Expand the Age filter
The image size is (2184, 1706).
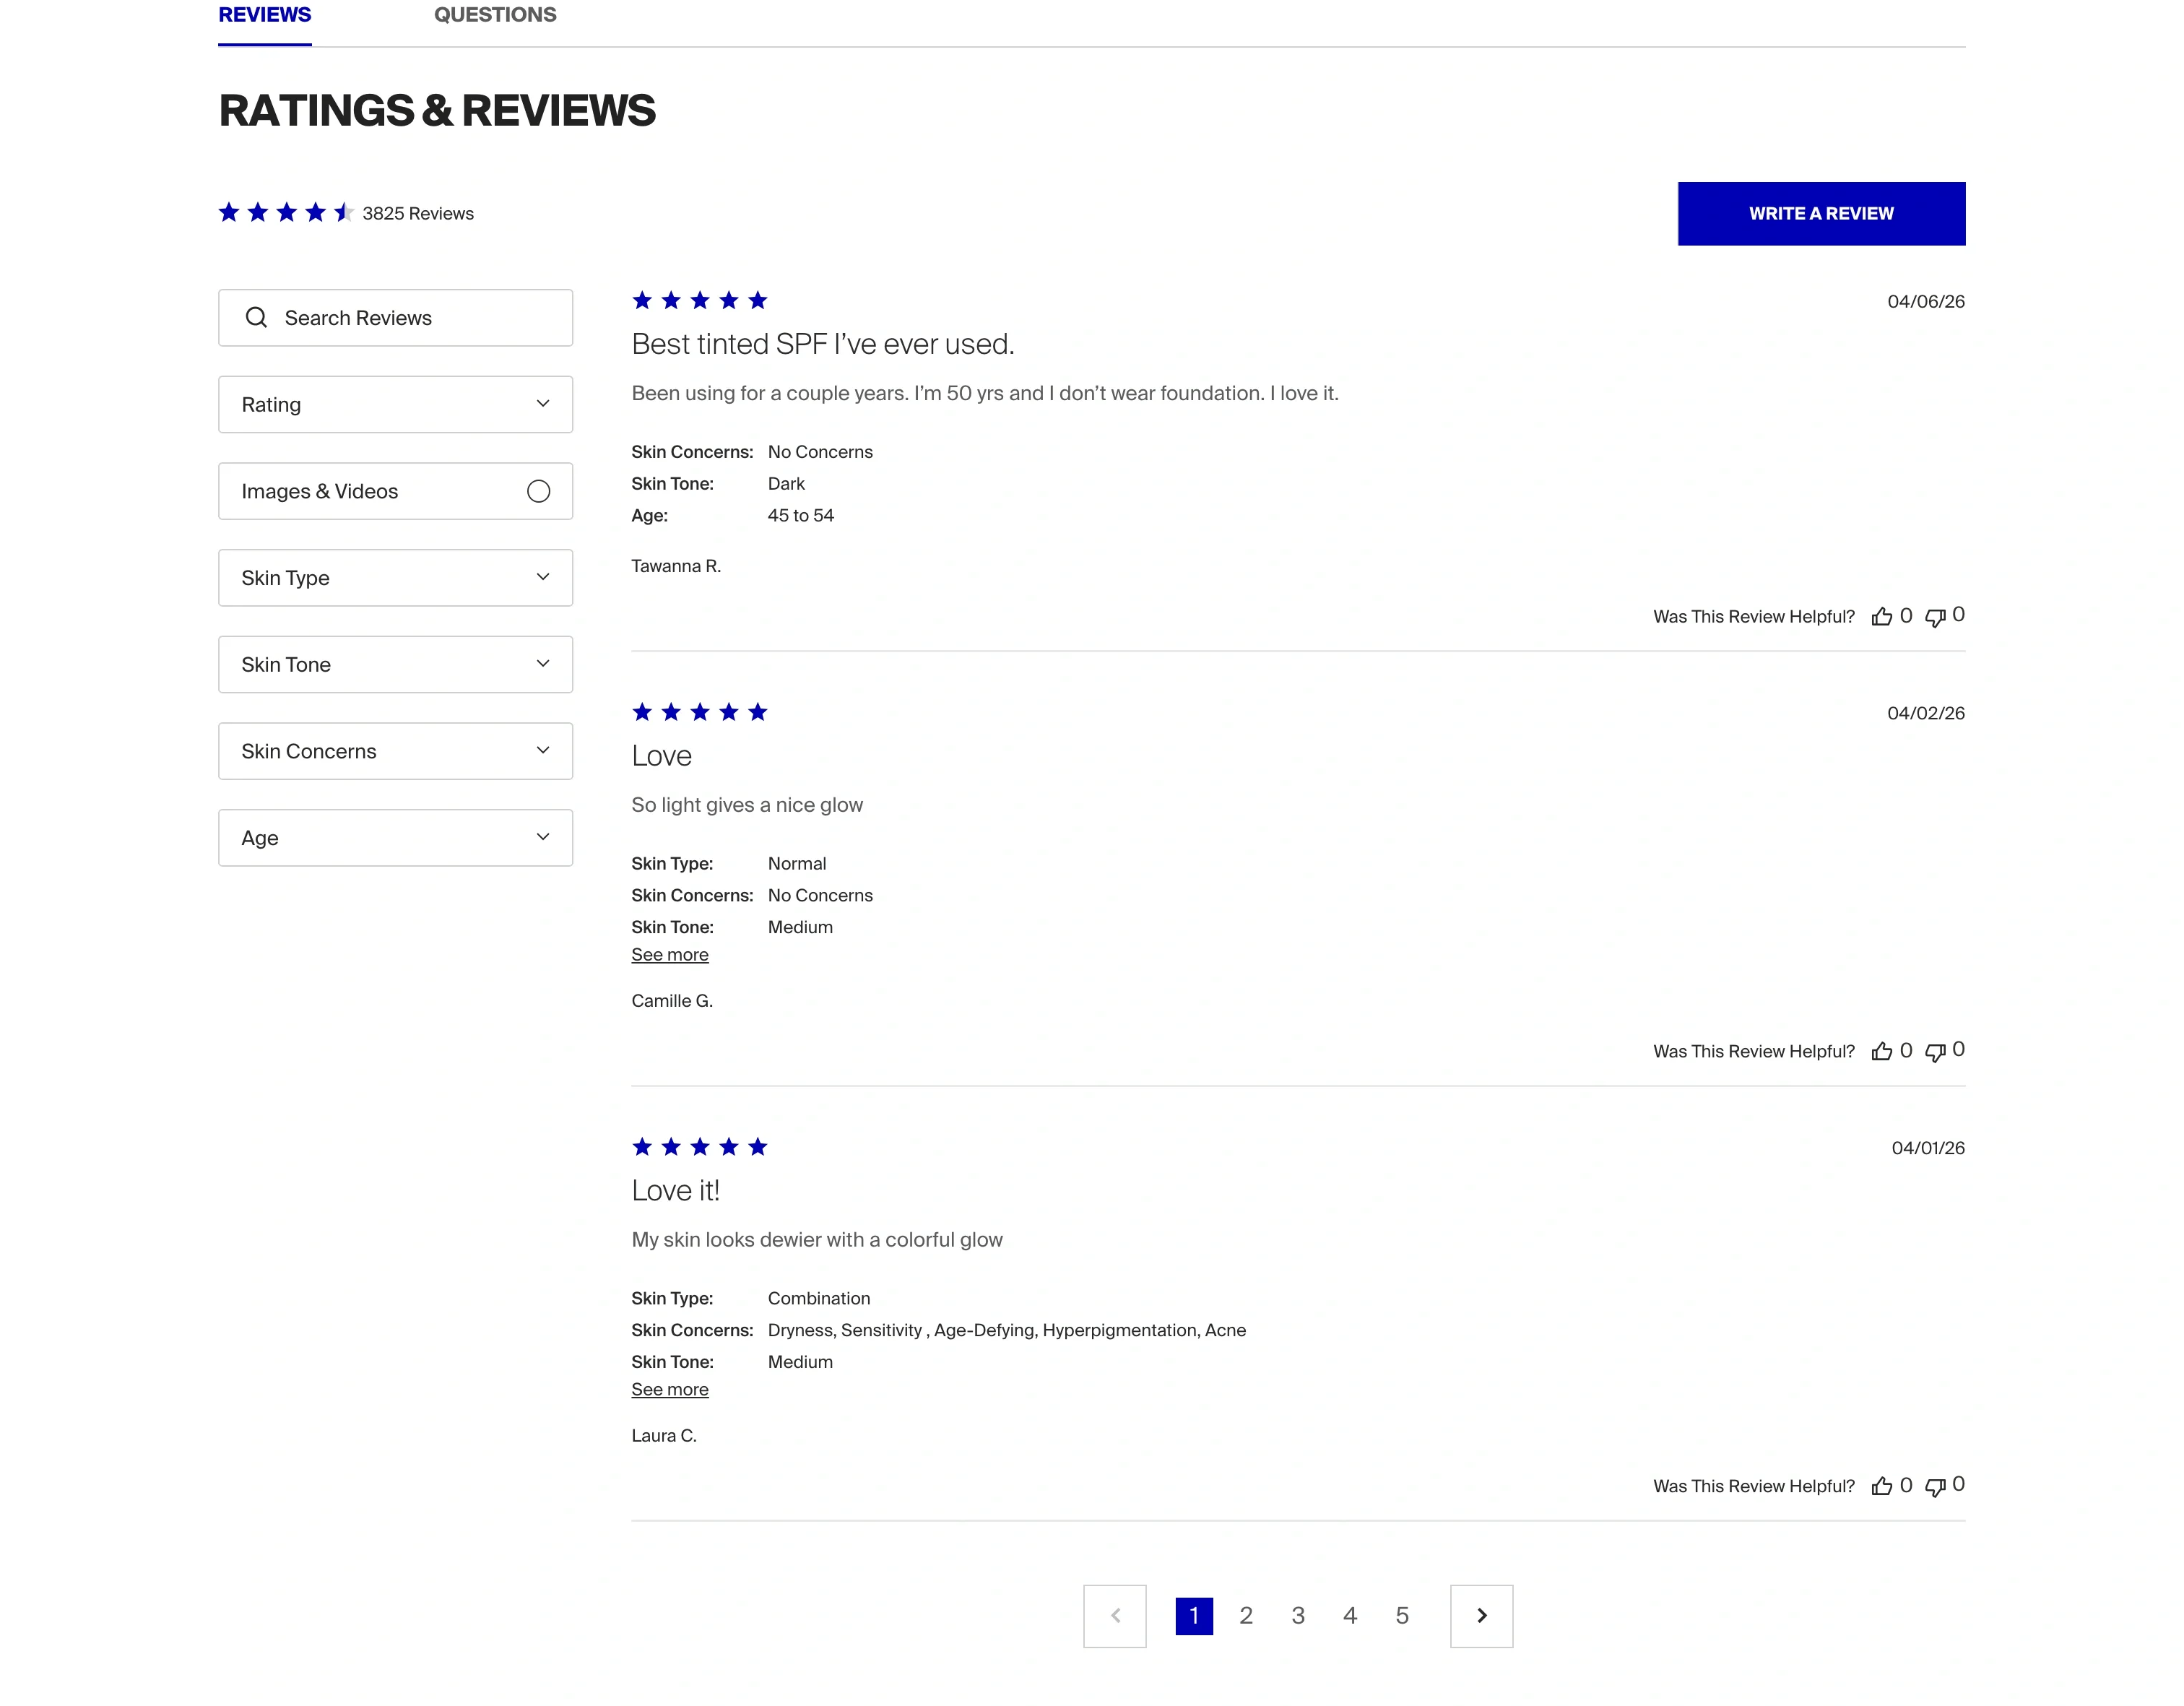click(x=396, y=837)
